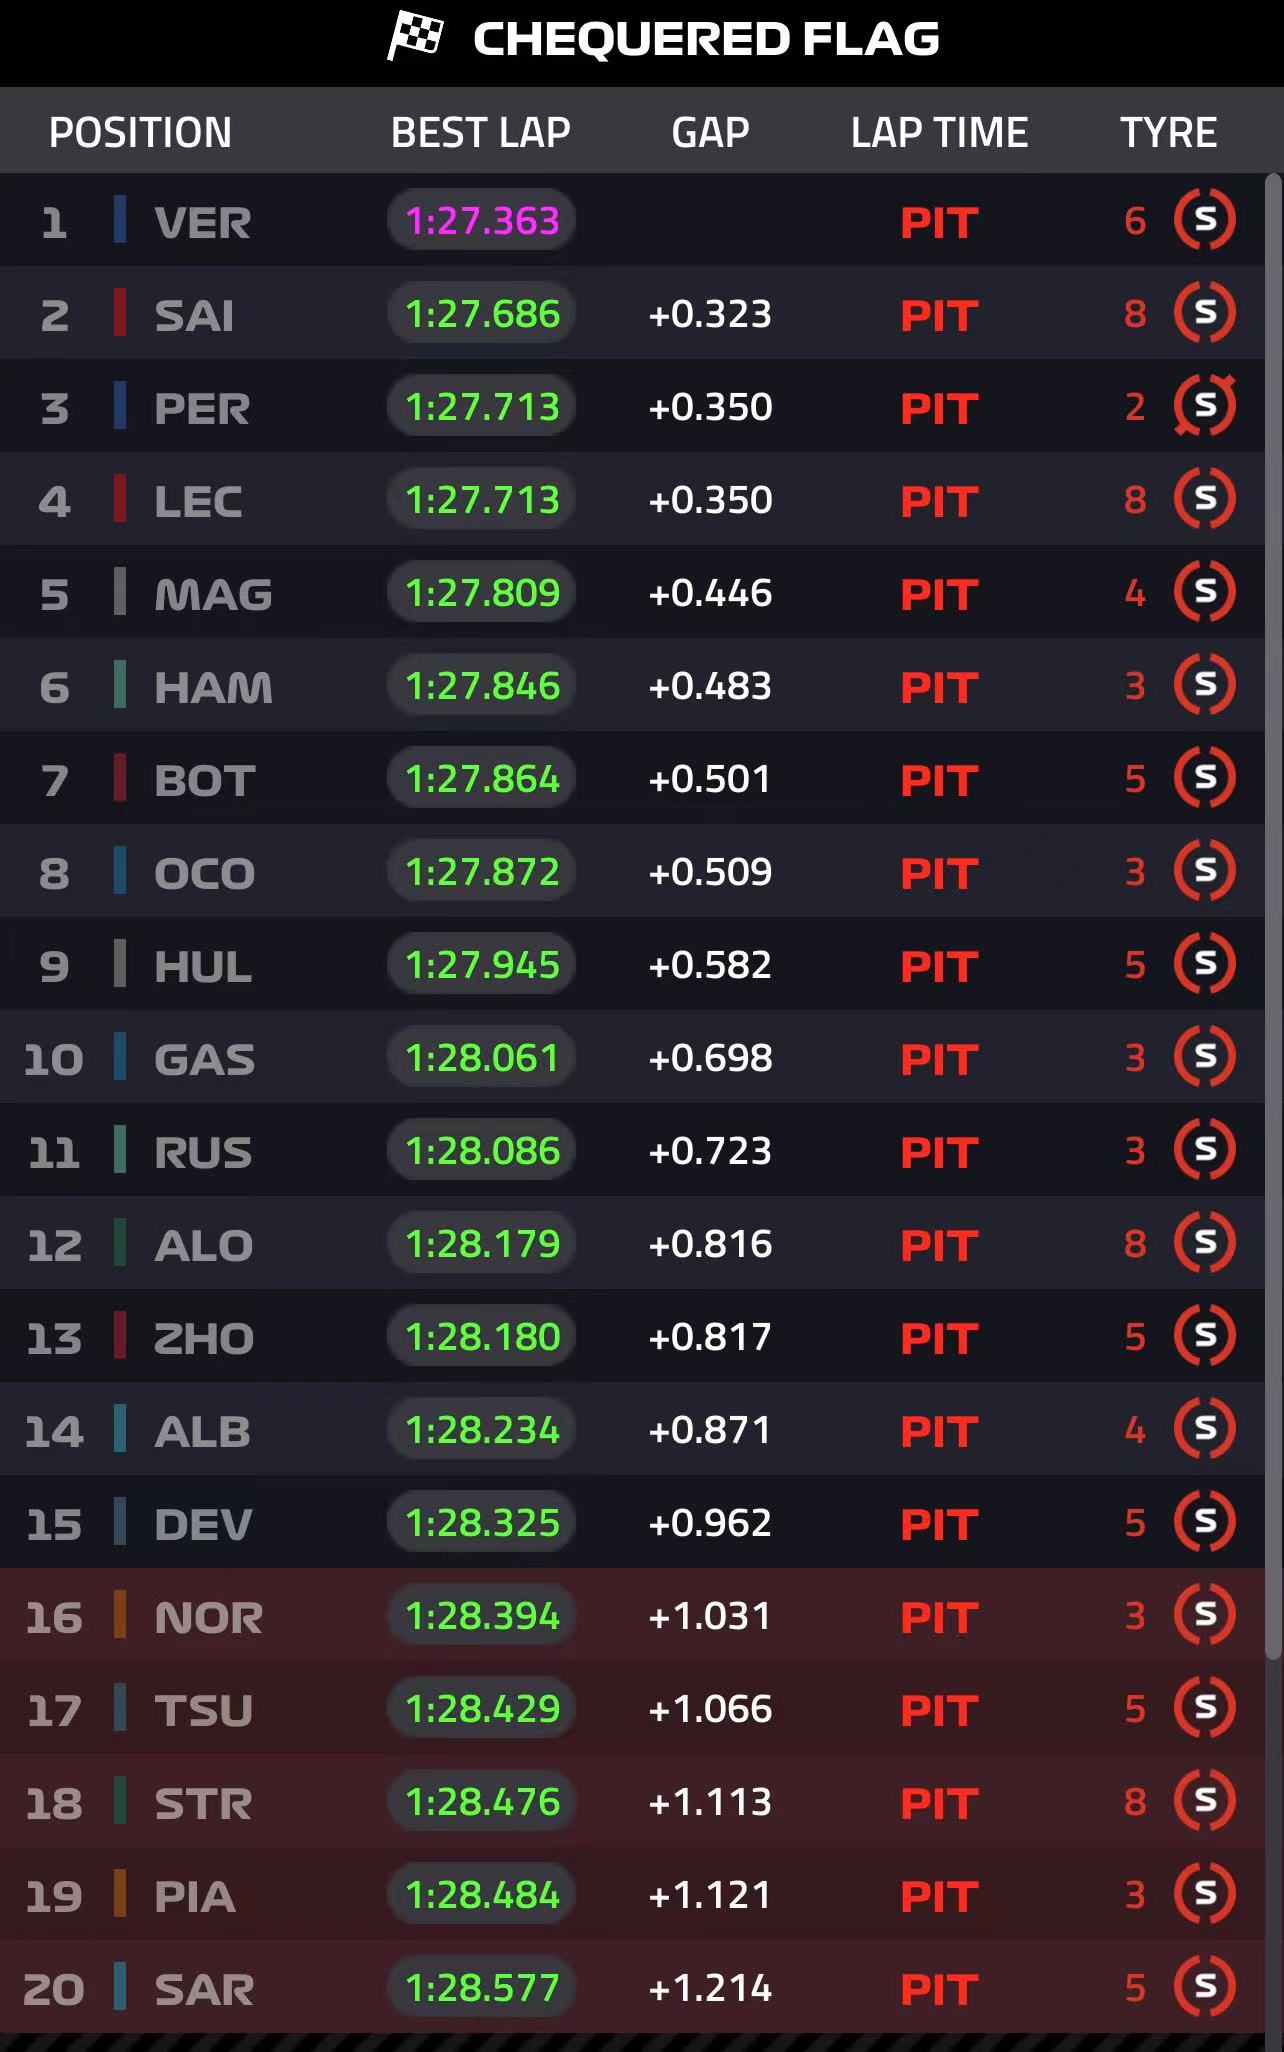Click GAS's soft tyre compound icon
Viewport: 1284px width, 2052px height.
[x=1205, y=1057]
